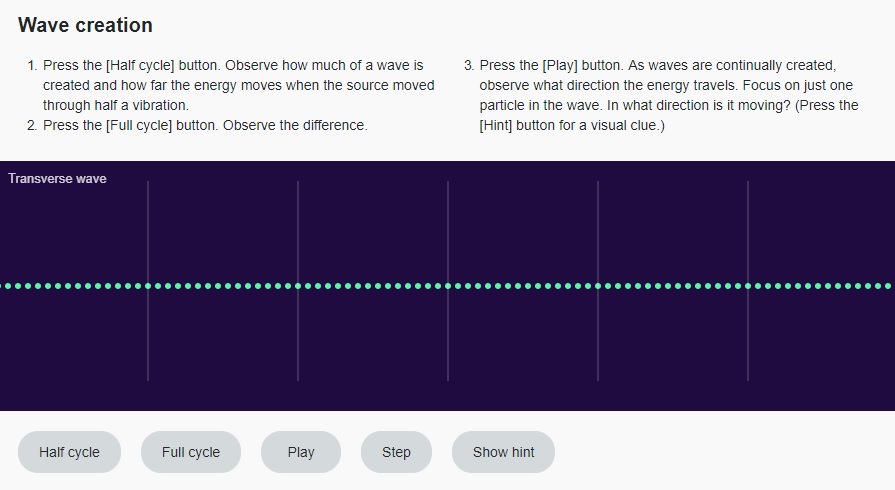
Task: Toggle the Show hint button
Action: [x=503, y=452]
